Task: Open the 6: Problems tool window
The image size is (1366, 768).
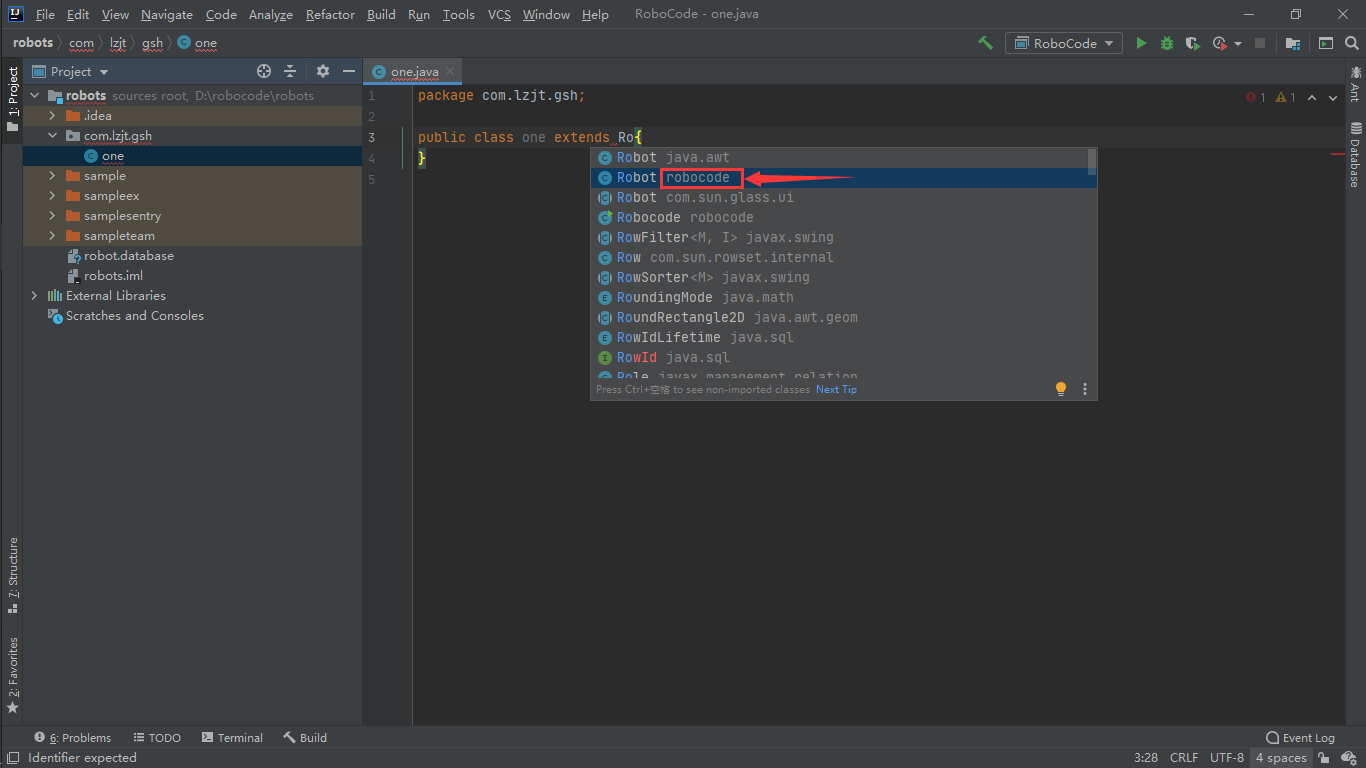Action: pyautogui.click(x=73, y=738)
